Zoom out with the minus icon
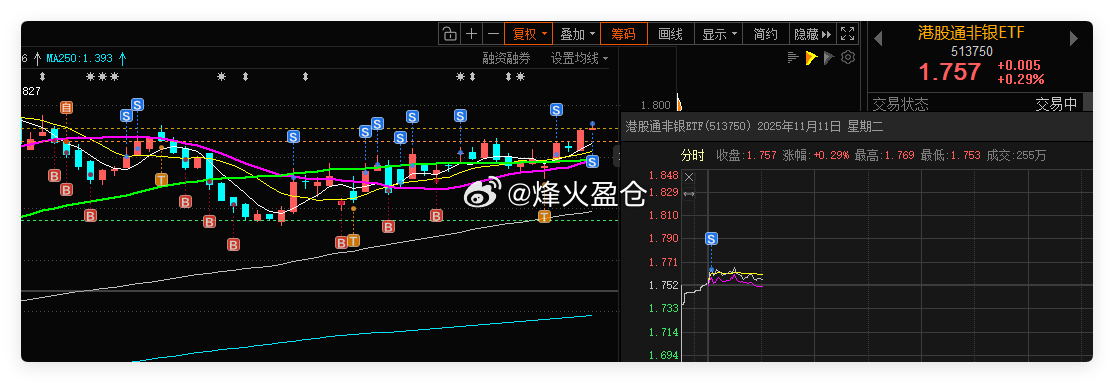 [x=493, y=33]
